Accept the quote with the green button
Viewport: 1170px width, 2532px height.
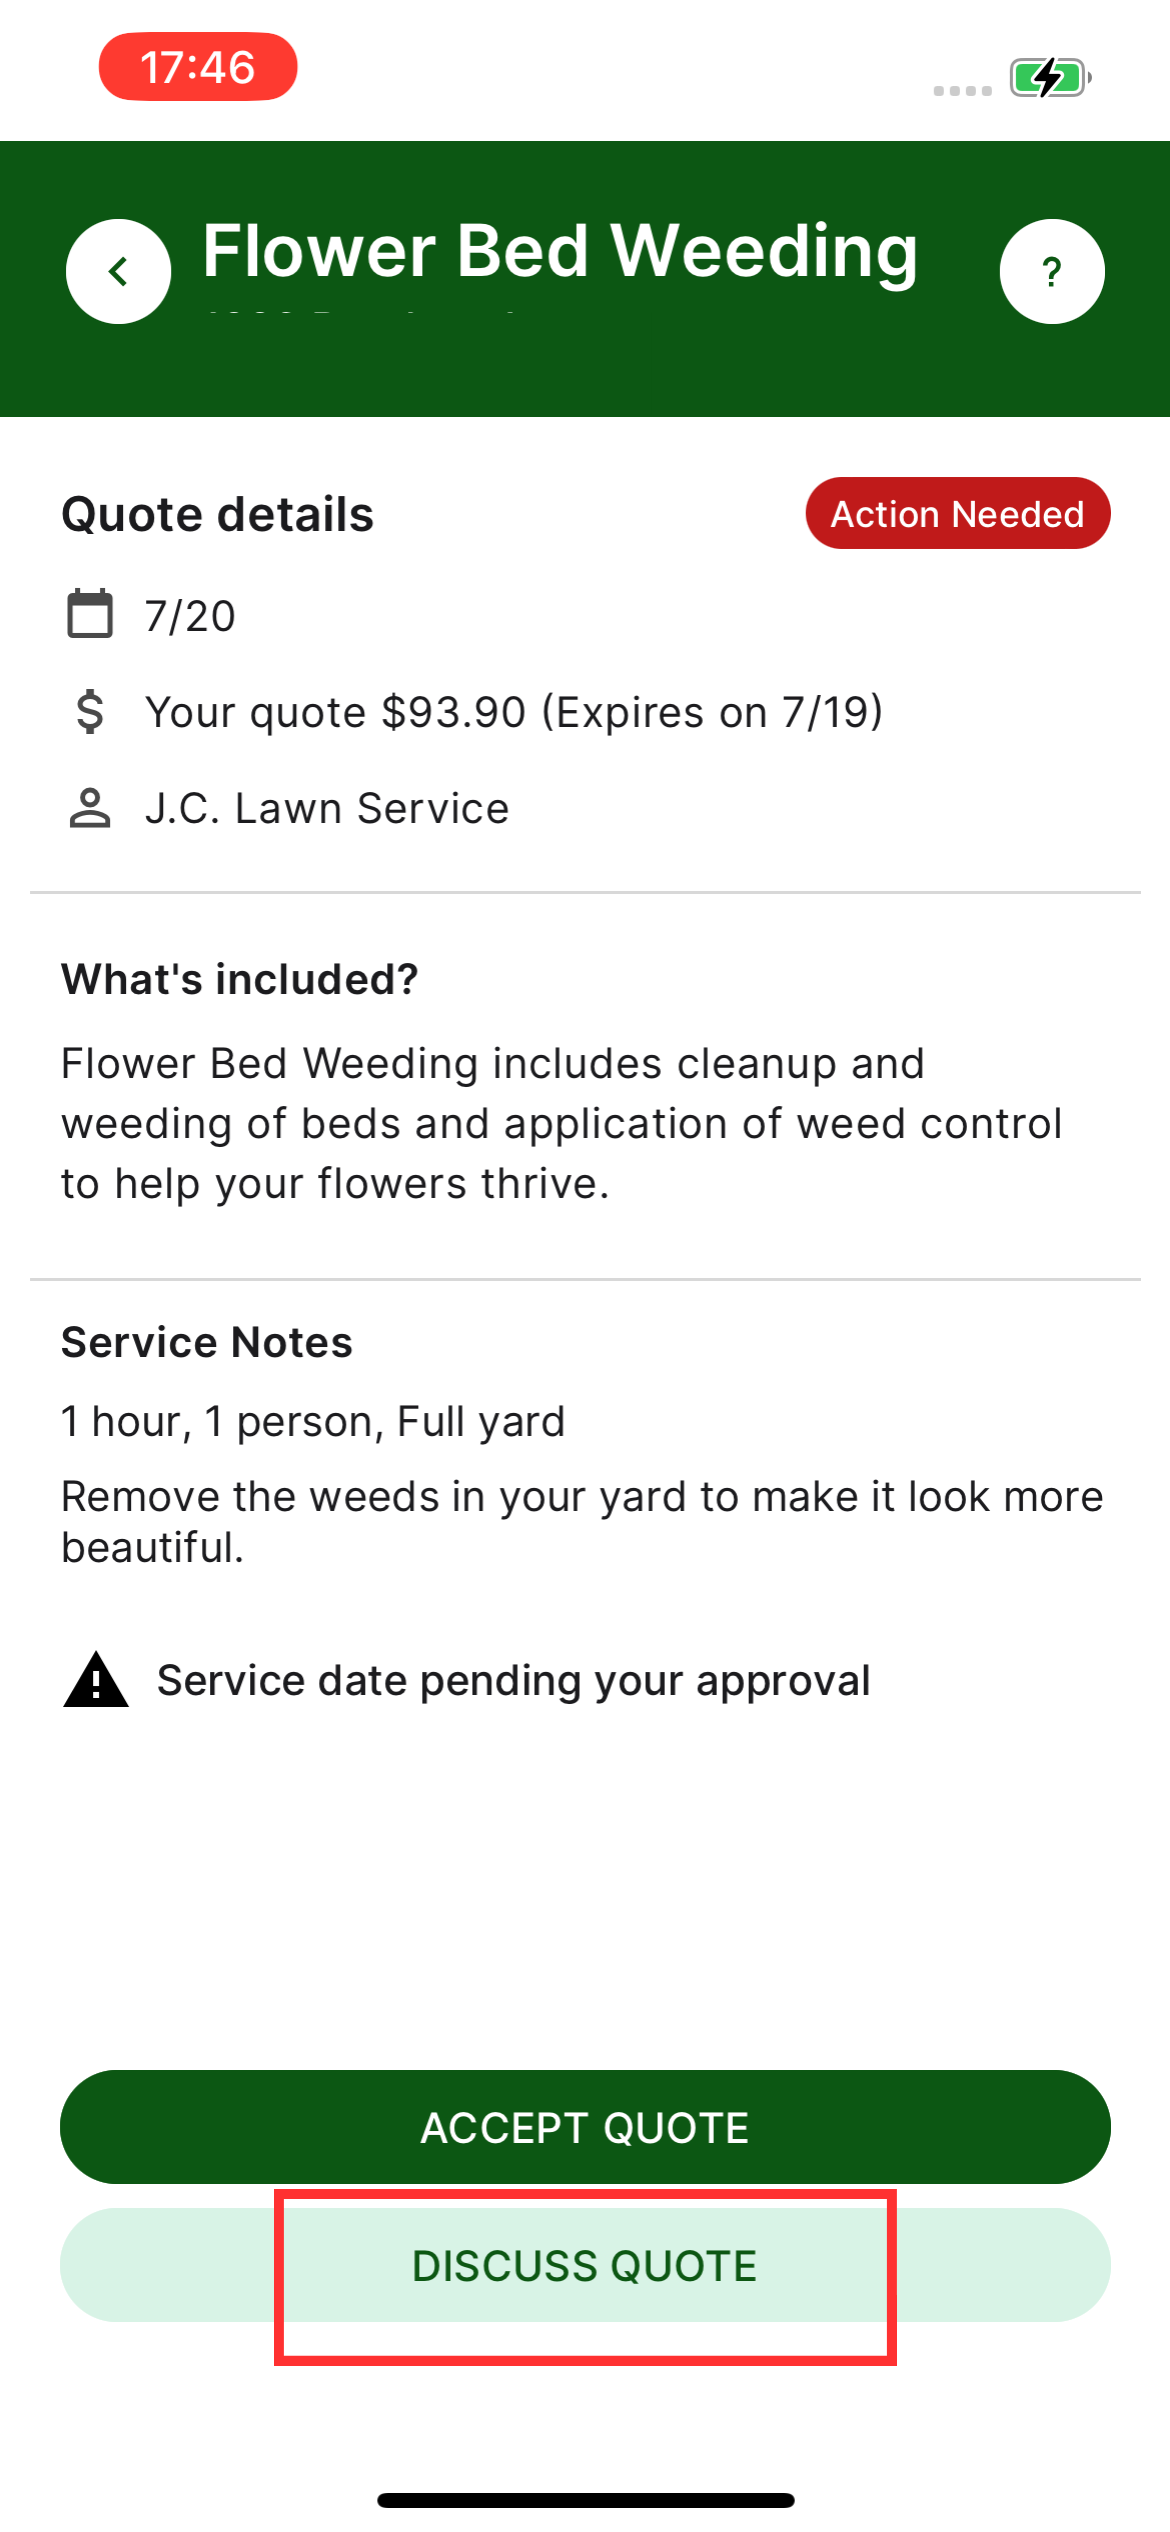585,2127
